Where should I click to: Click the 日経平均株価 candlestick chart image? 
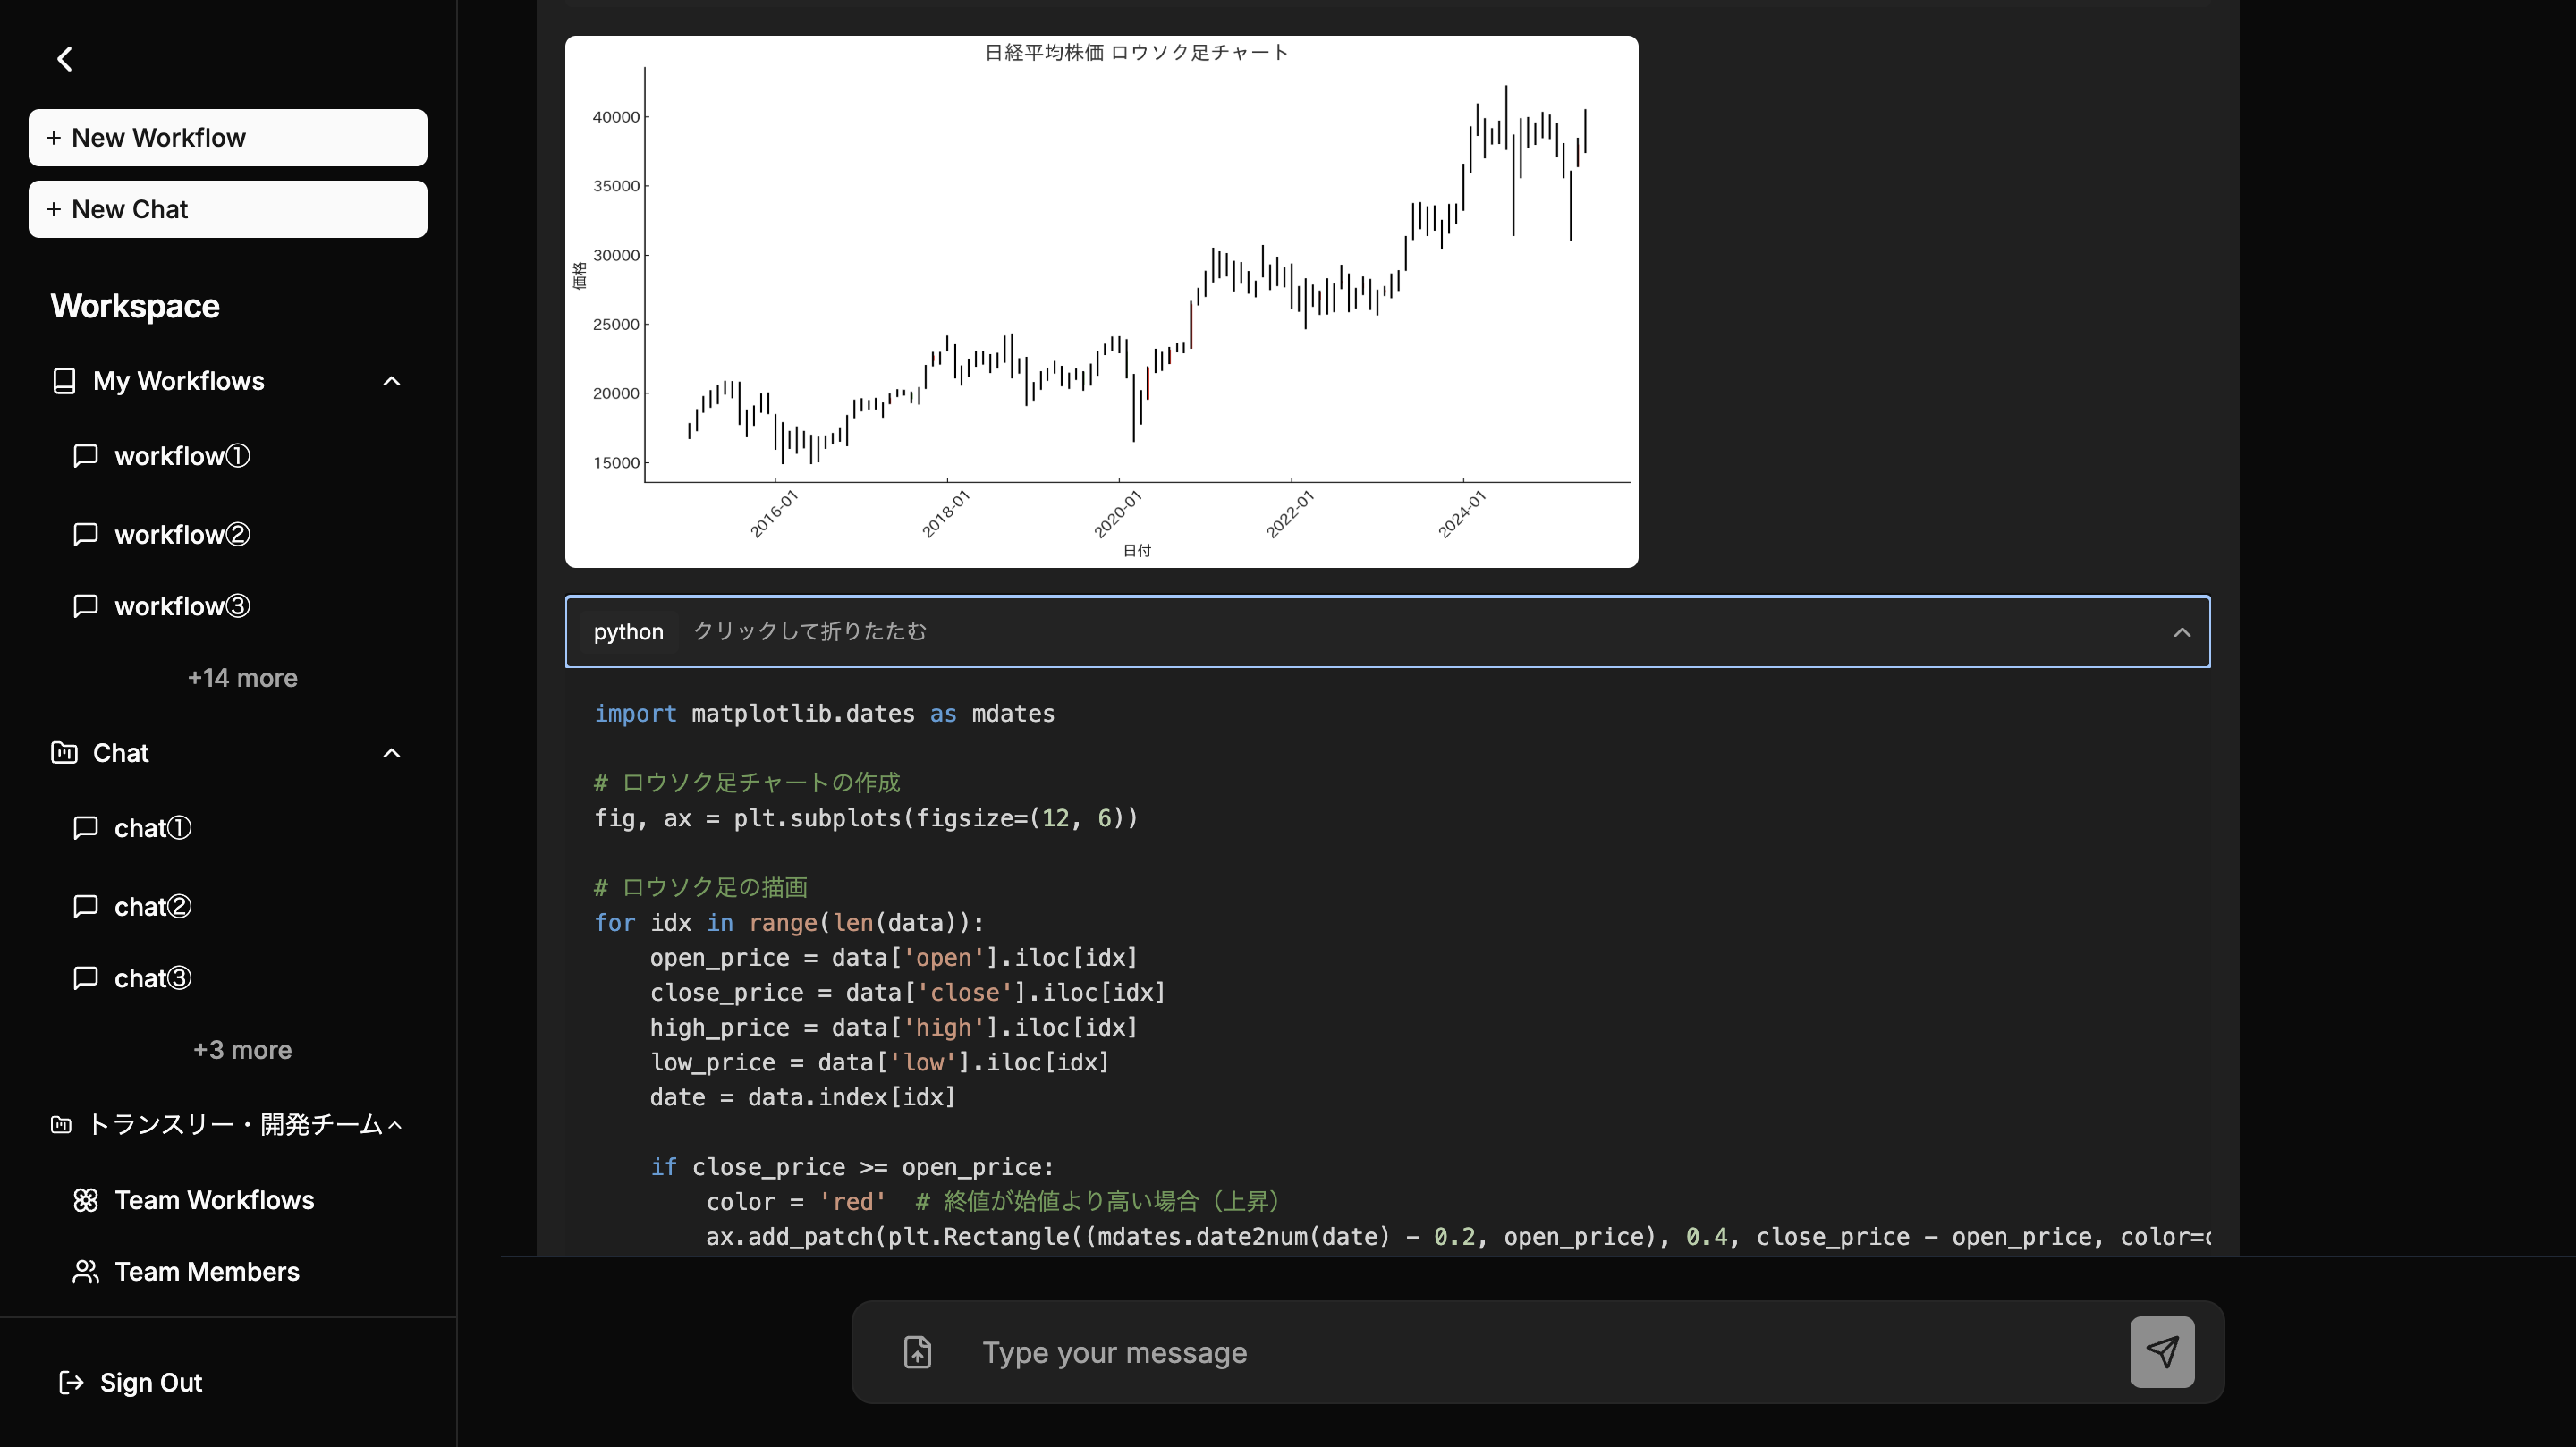1101,302
